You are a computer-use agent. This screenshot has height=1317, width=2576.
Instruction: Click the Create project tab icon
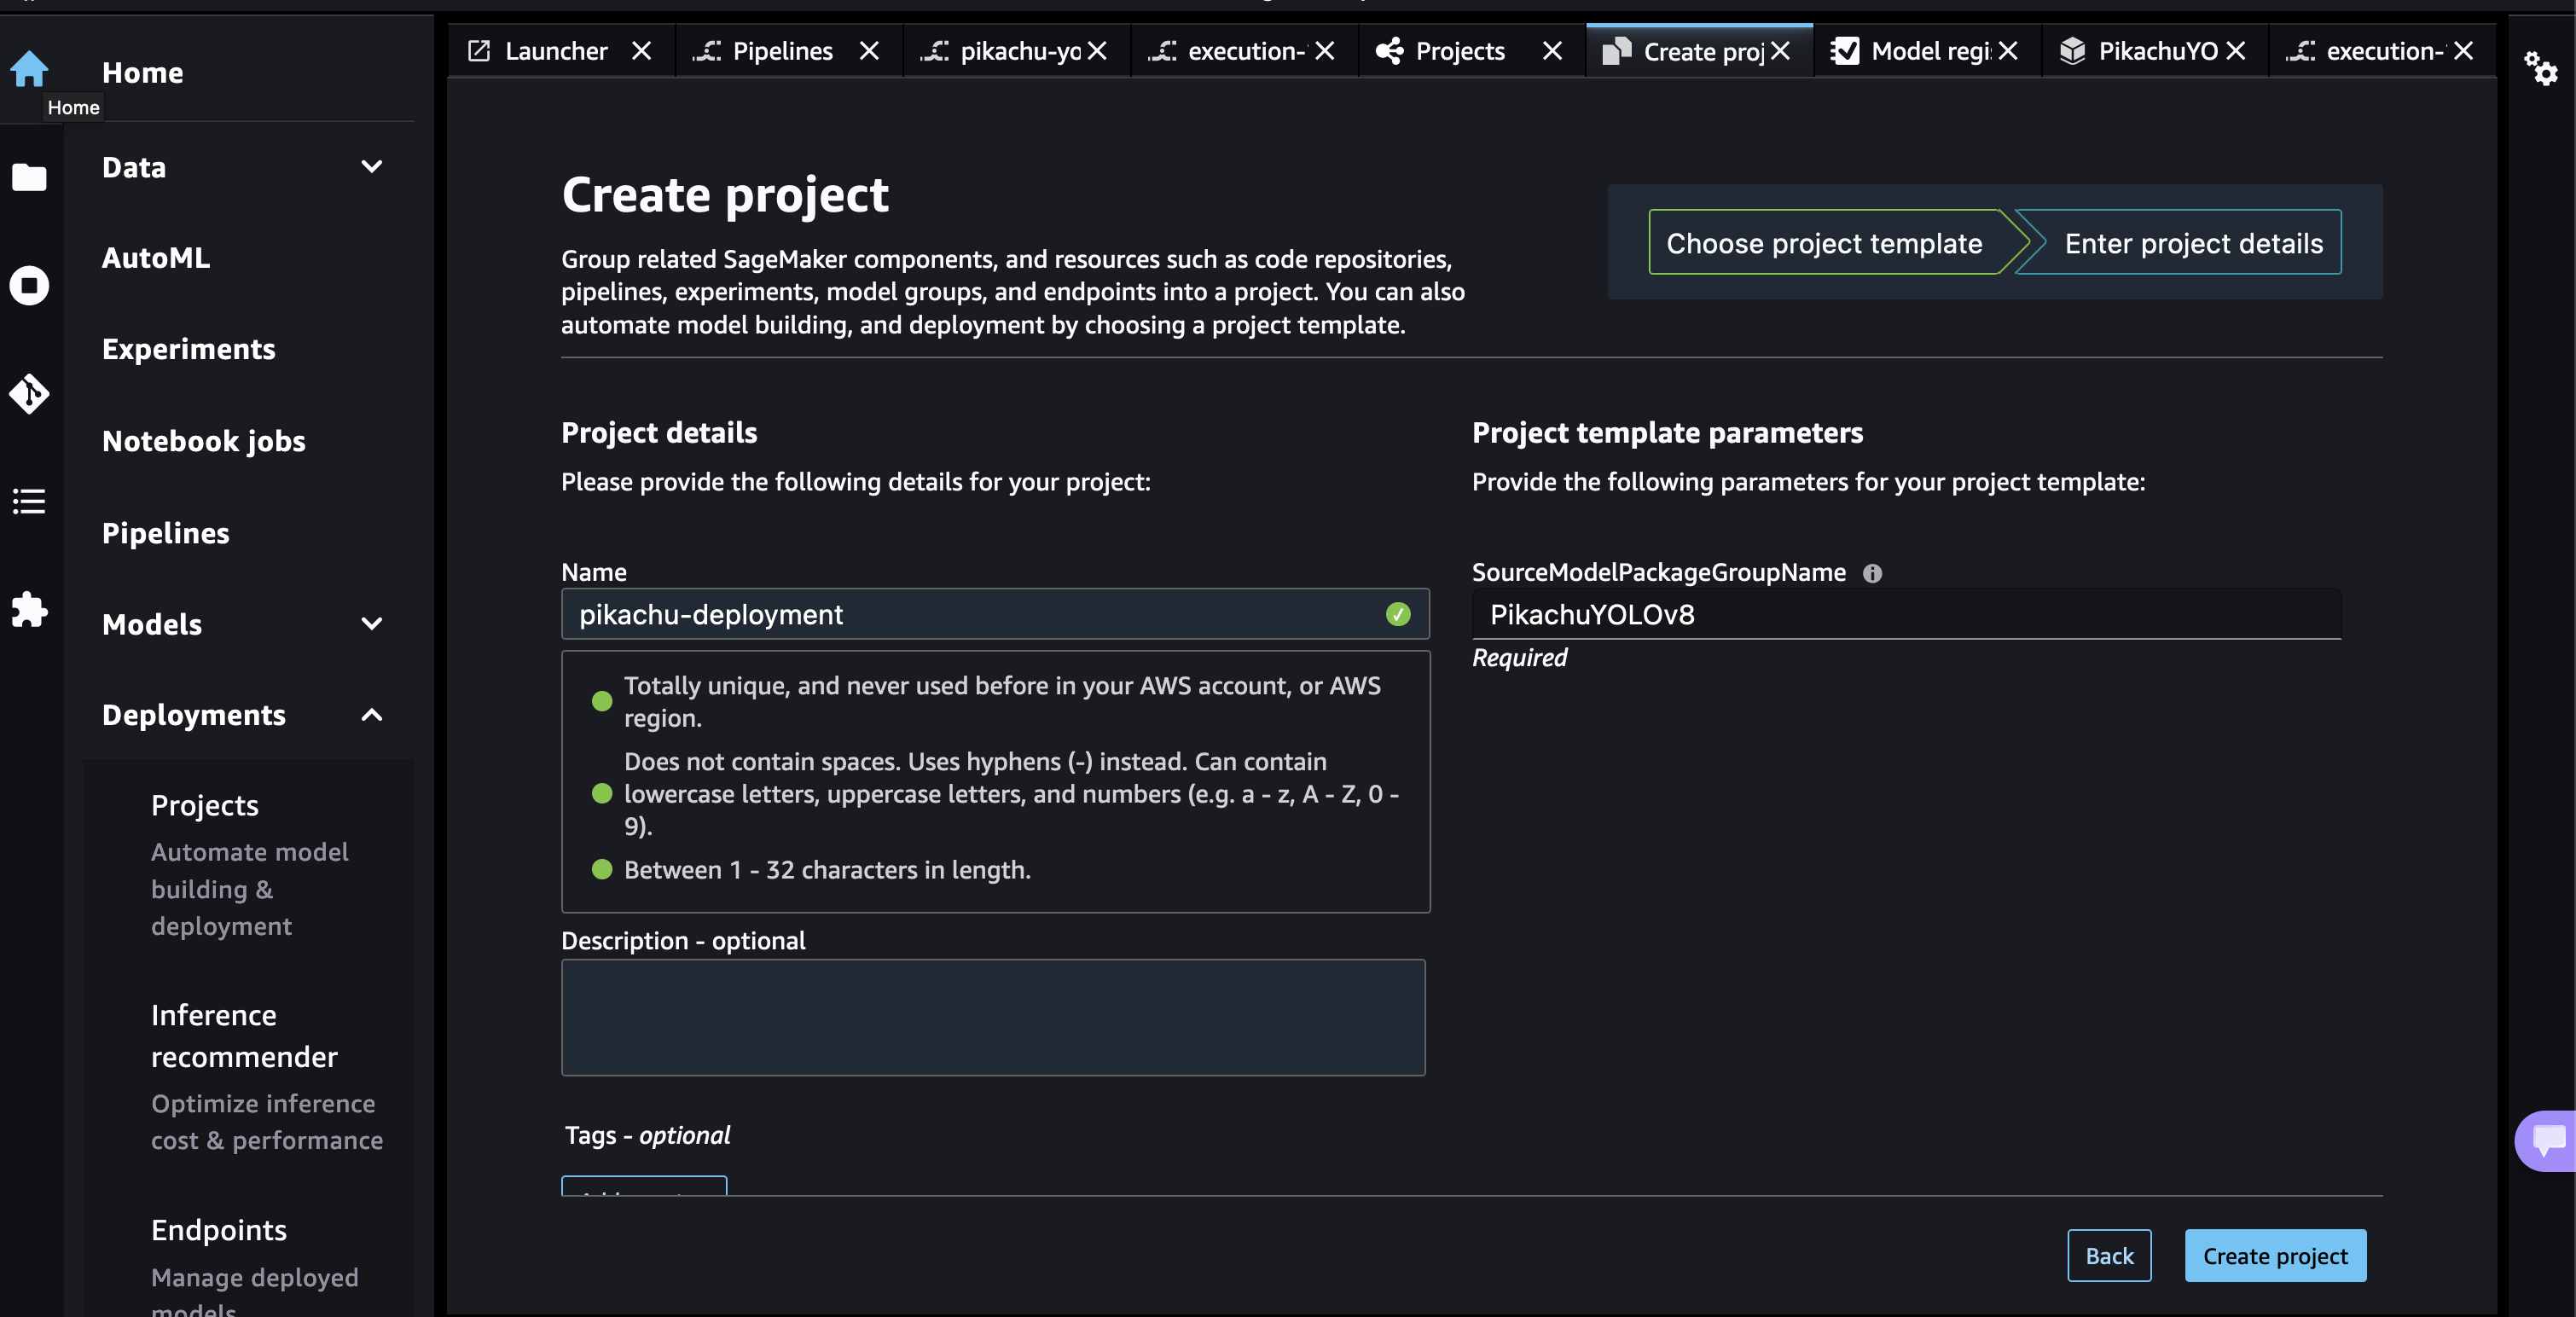[x=1616, y=51]
